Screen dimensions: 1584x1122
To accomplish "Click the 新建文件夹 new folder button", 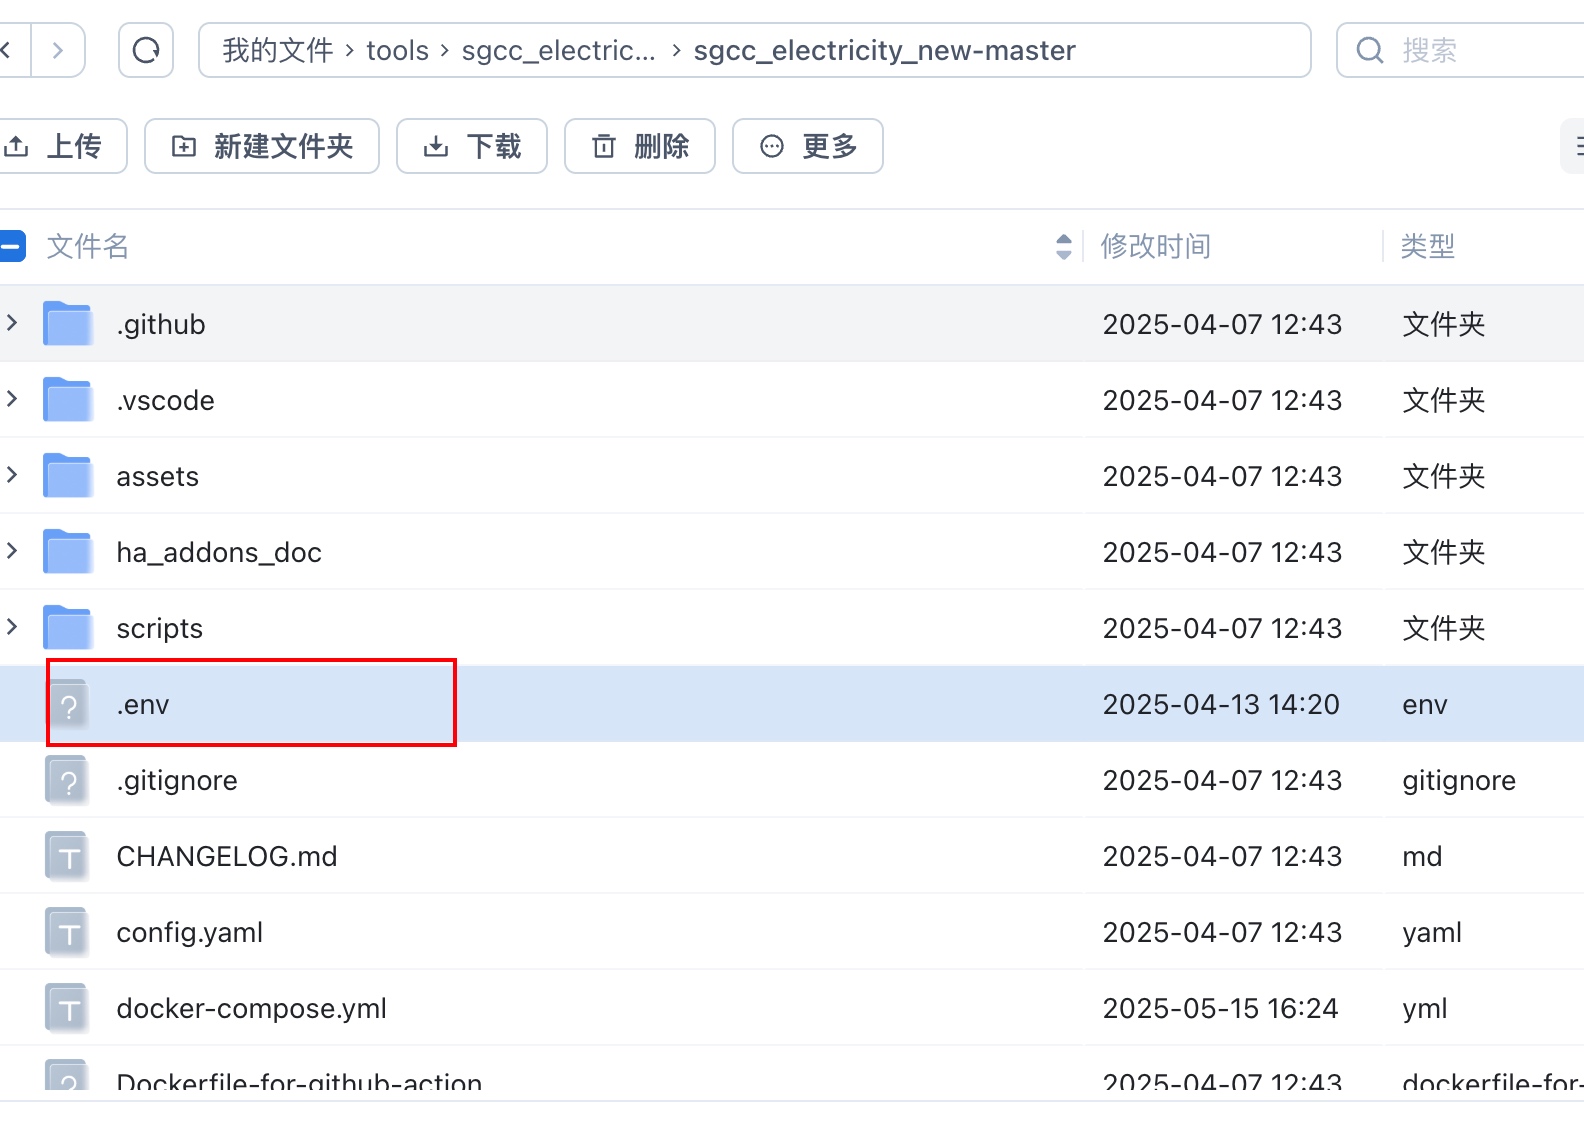I will tap(262, 146).
